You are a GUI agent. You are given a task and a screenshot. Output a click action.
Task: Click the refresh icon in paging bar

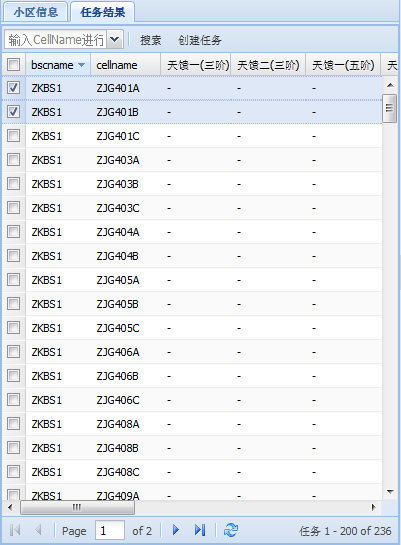tap(231, 530)
